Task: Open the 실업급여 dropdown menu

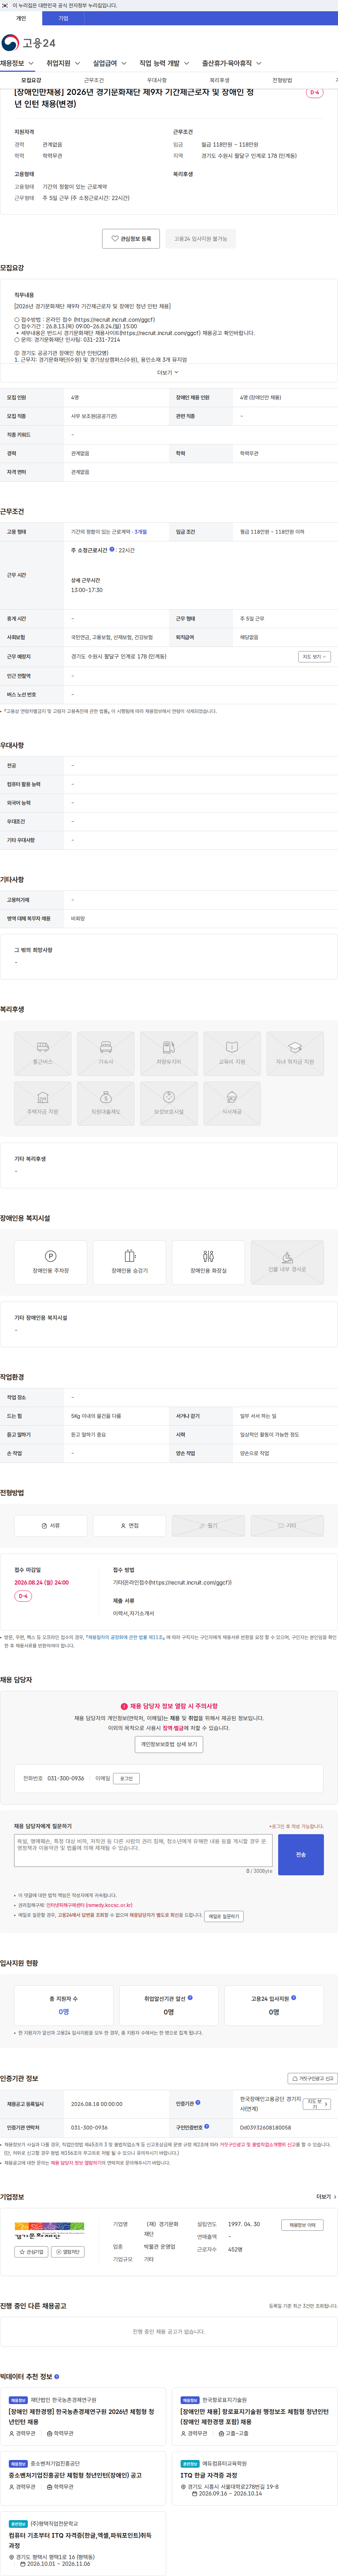Action: pyautogui.click(x=110, y=63)
